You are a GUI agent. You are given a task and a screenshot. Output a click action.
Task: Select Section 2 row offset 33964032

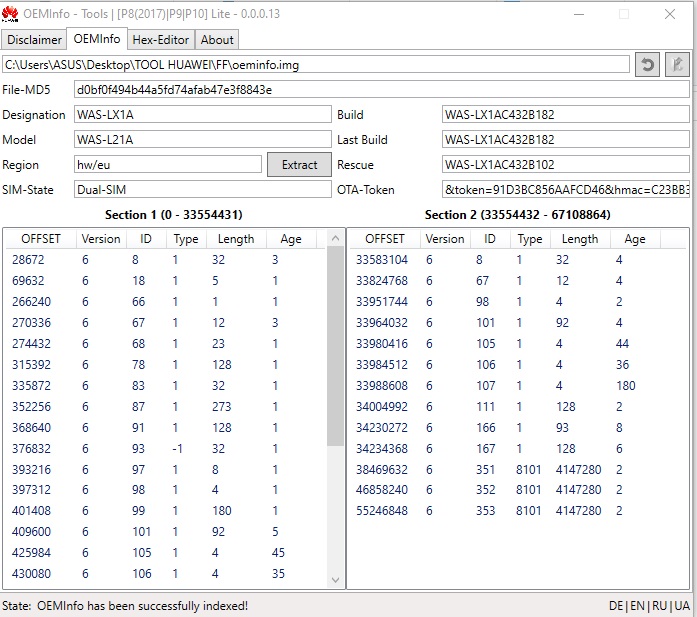[518, 322]
